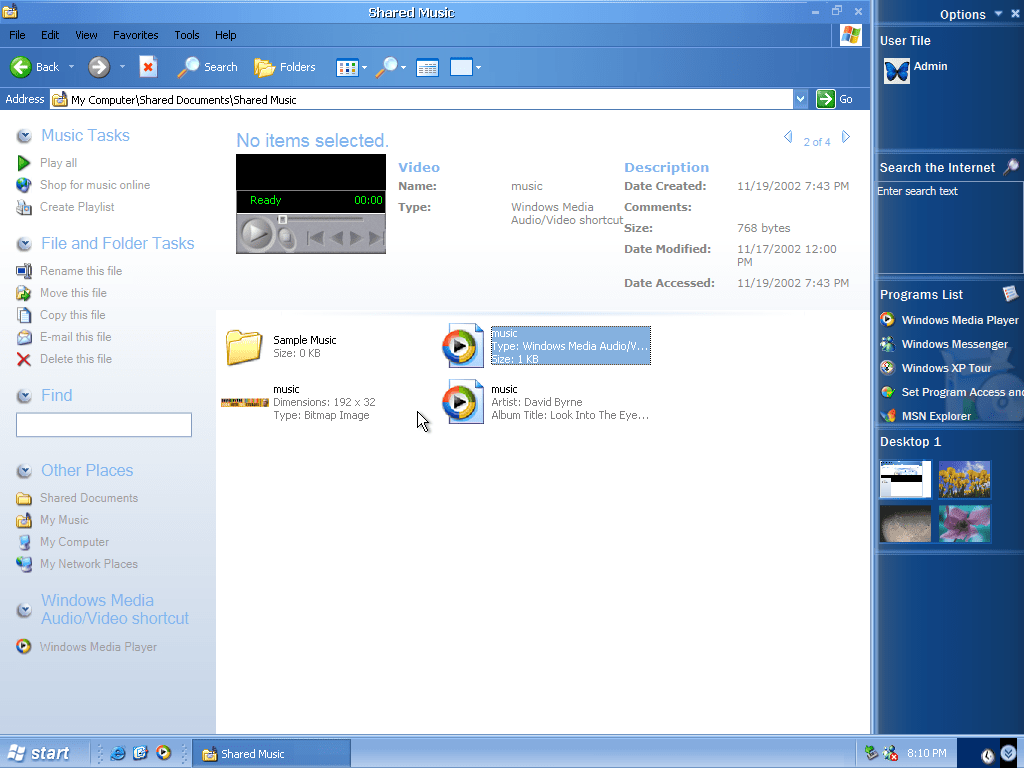Click the Internet Explorer quick launch icon
1024x768 pixels.
118,753
